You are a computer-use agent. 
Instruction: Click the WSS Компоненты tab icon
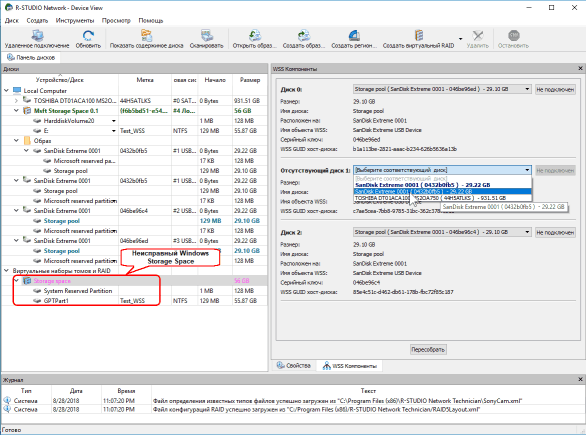tap(327, 365)
